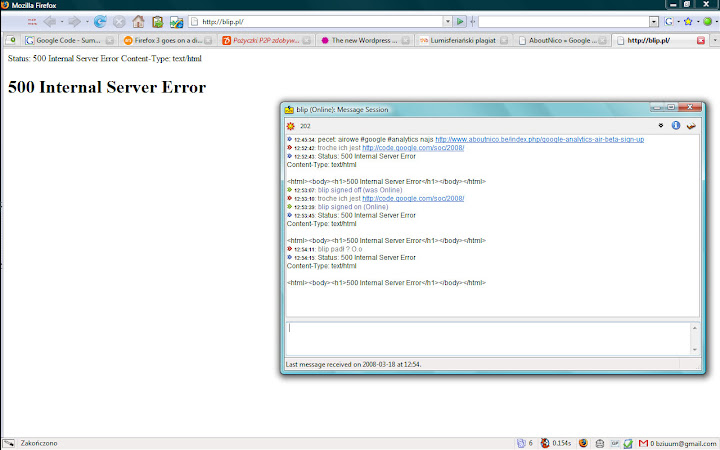Image resolution: width=720 pixels, height=450 pixels.
Task: Click the sun status icon in blip chat
Action: point(290,126)
